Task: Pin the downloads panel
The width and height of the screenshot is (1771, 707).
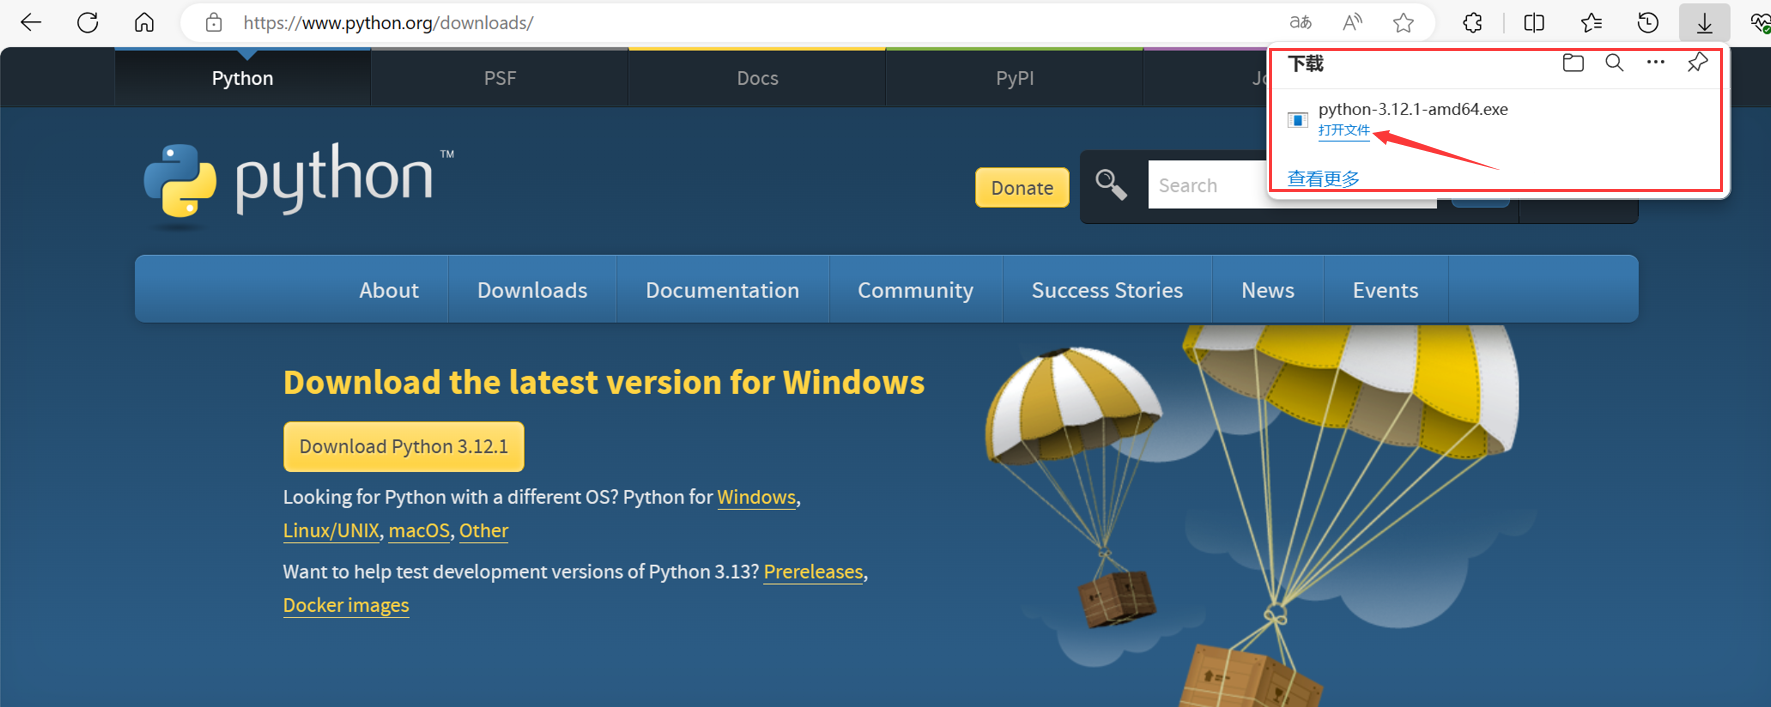Action: click(x=1697, y=63)
